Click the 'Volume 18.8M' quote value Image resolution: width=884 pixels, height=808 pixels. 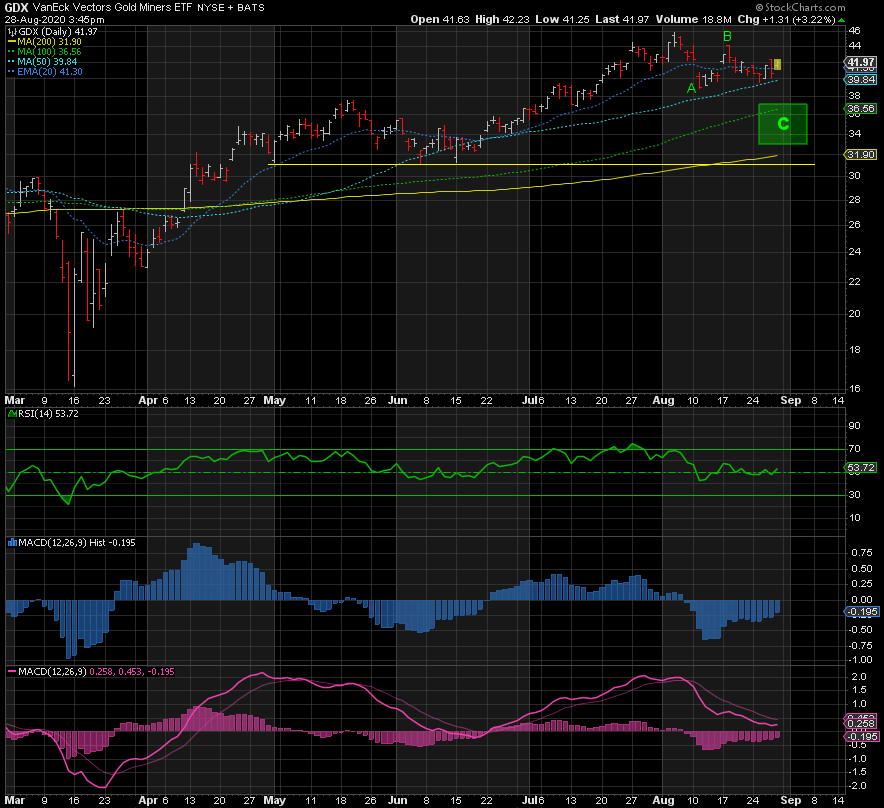click(693, 20)
